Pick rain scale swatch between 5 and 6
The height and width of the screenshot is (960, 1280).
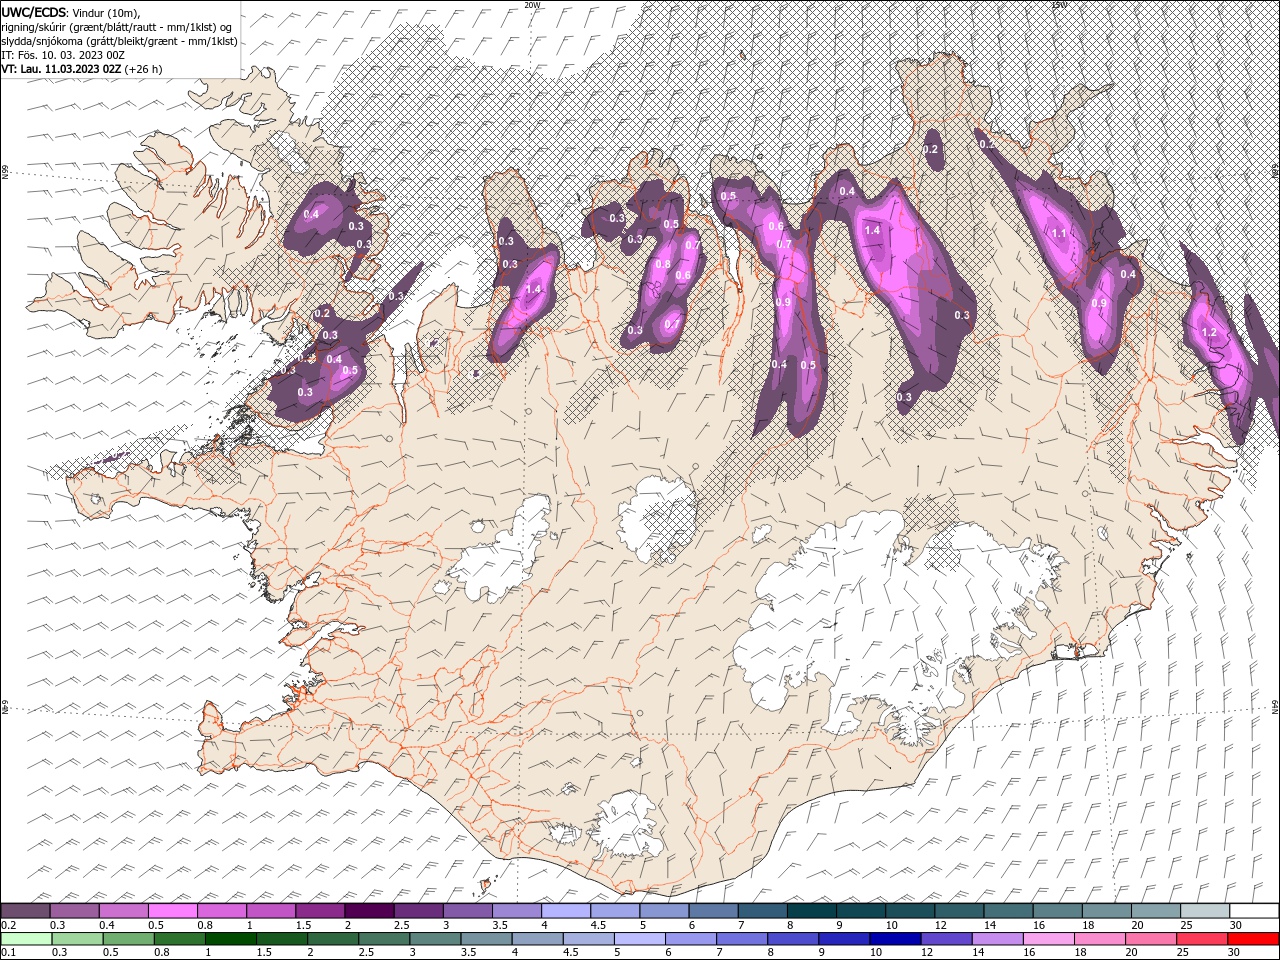639,939
